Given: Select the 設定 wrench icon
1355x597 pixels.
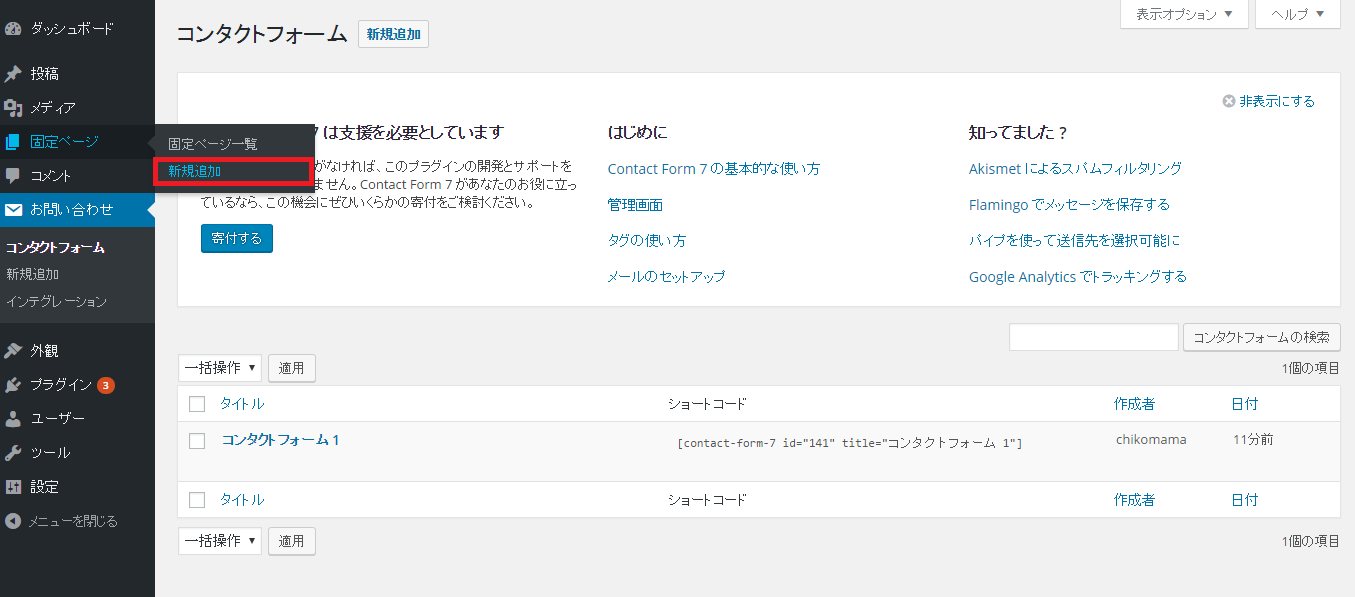Looking at the screenshot, I should point(14,486).
